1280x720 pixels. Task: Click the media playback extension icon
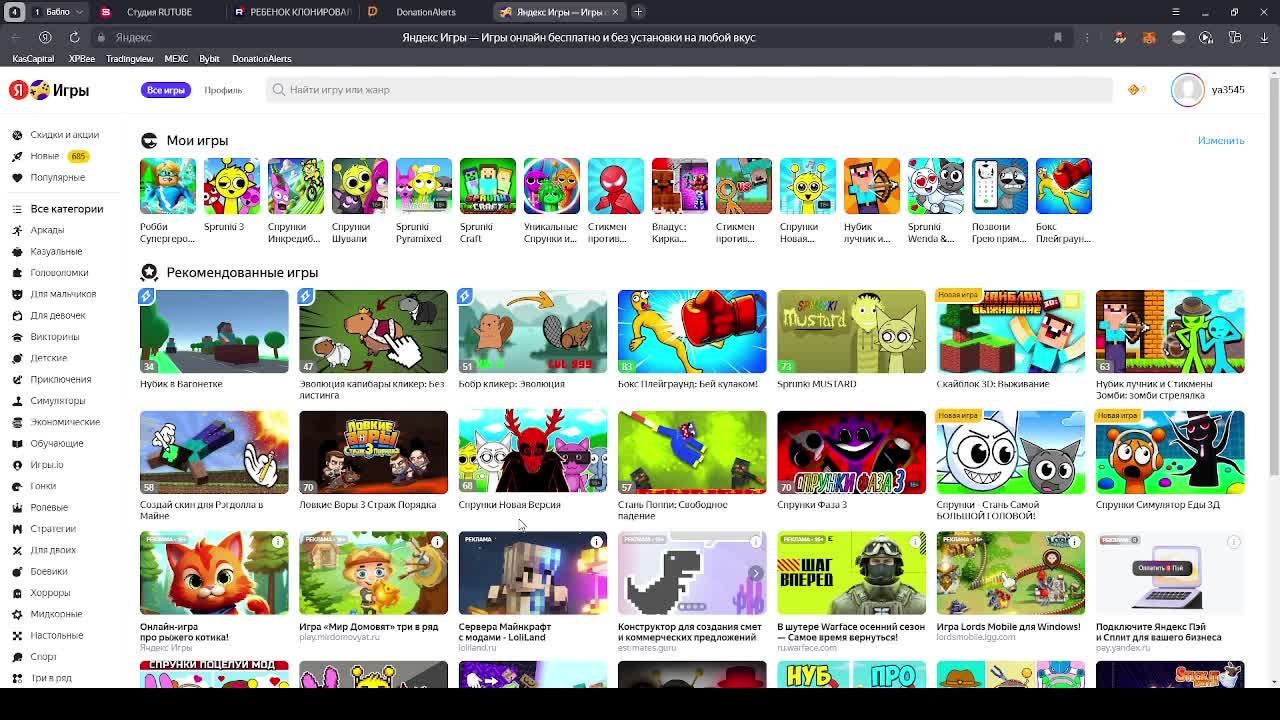pos(1206,37)
